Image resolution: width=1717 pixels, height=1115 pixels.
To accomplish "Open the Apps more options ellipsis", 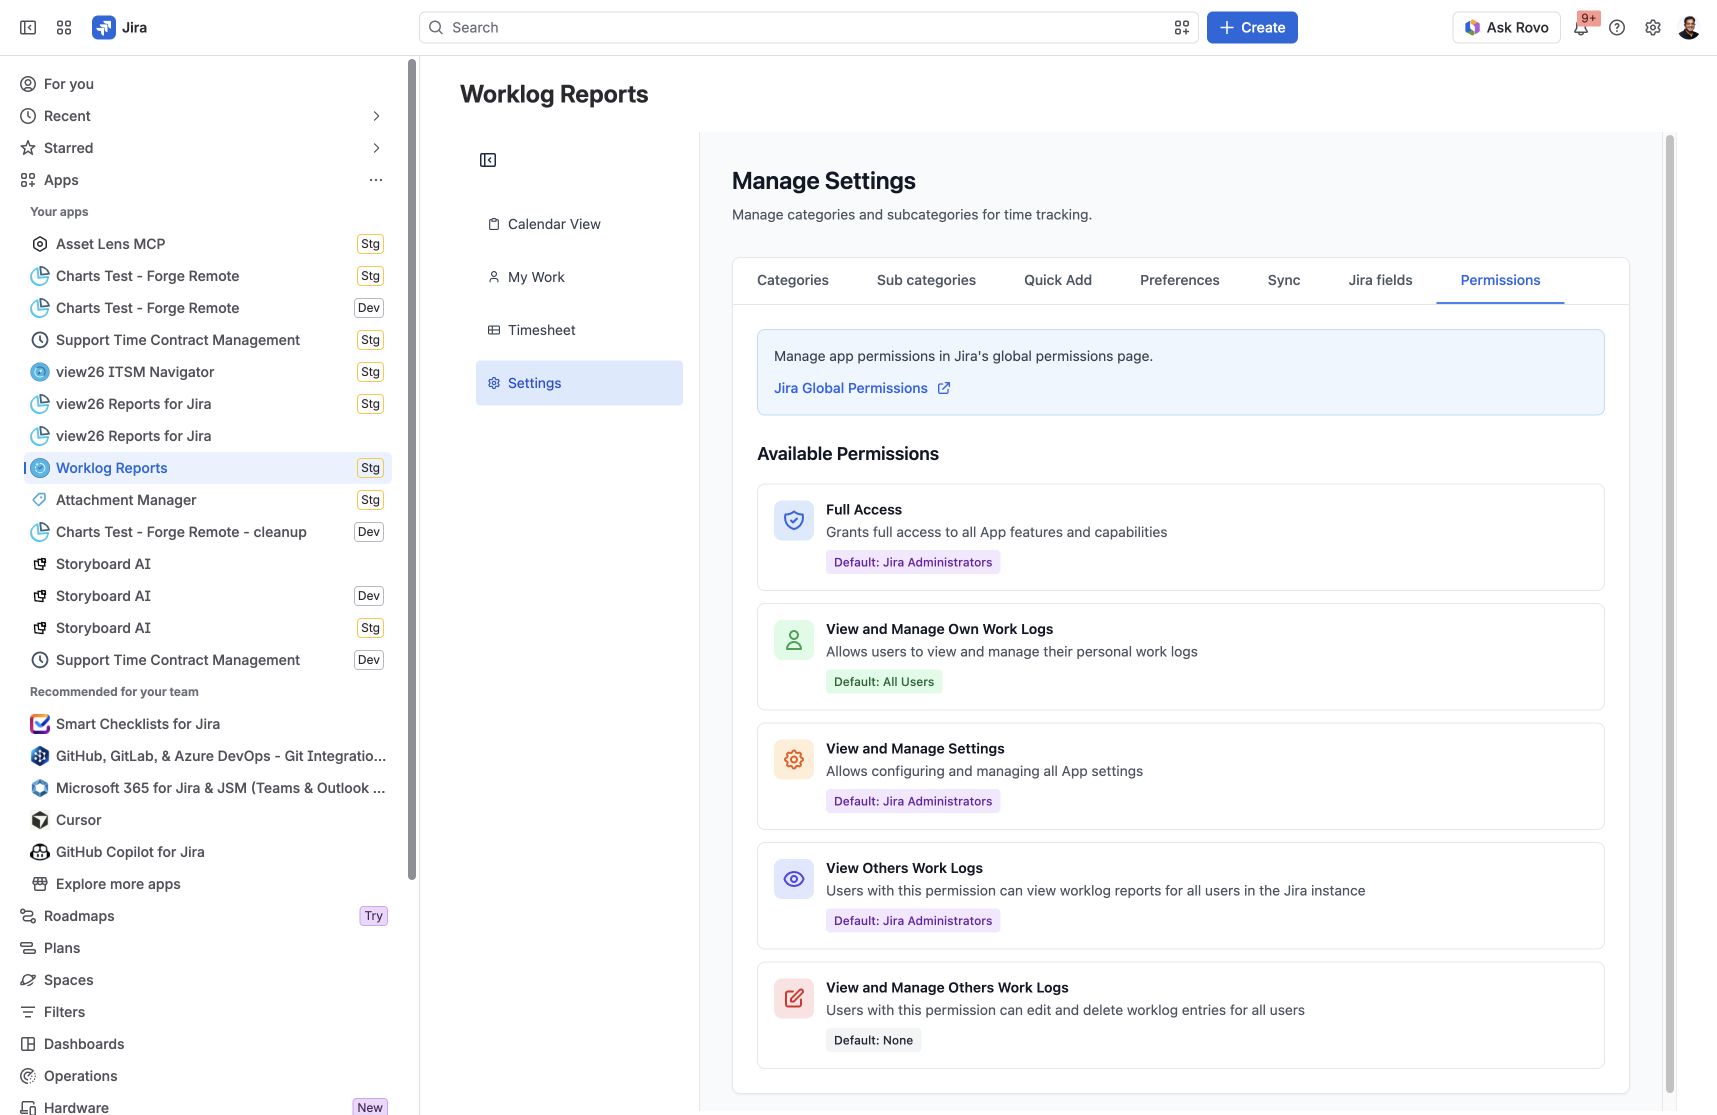I will (376, 180).
